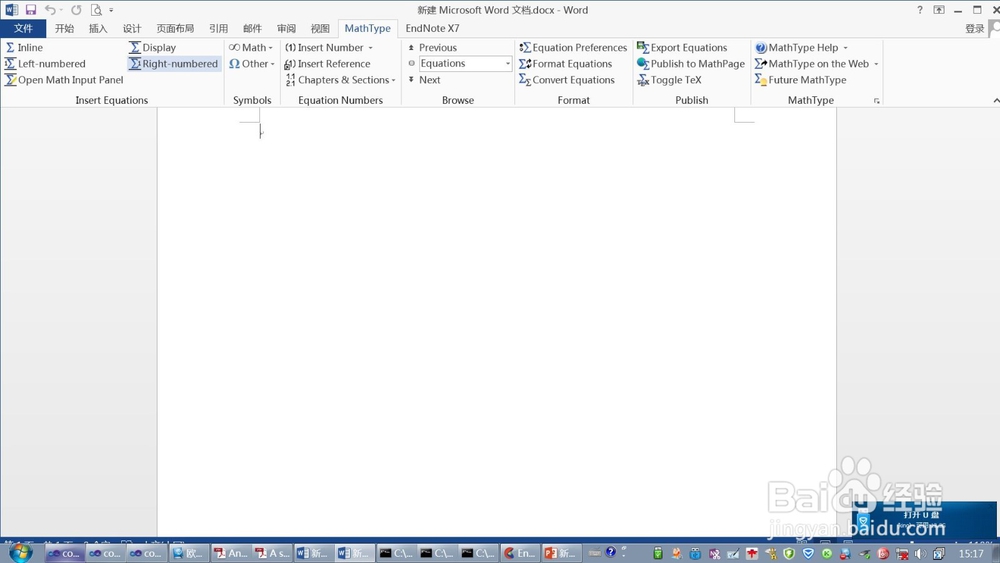
Task: Click Toggle TeX
Action: tap(669, 80)
